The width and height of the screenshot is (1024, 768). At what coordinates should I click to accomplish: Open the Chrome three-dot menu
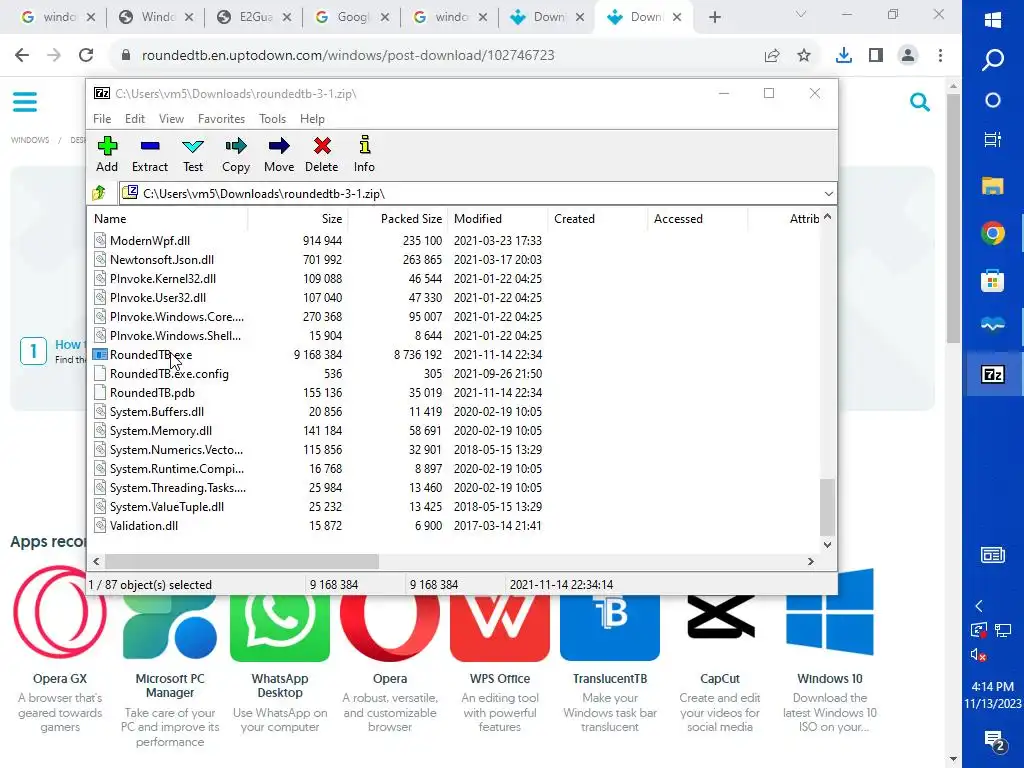940,56
